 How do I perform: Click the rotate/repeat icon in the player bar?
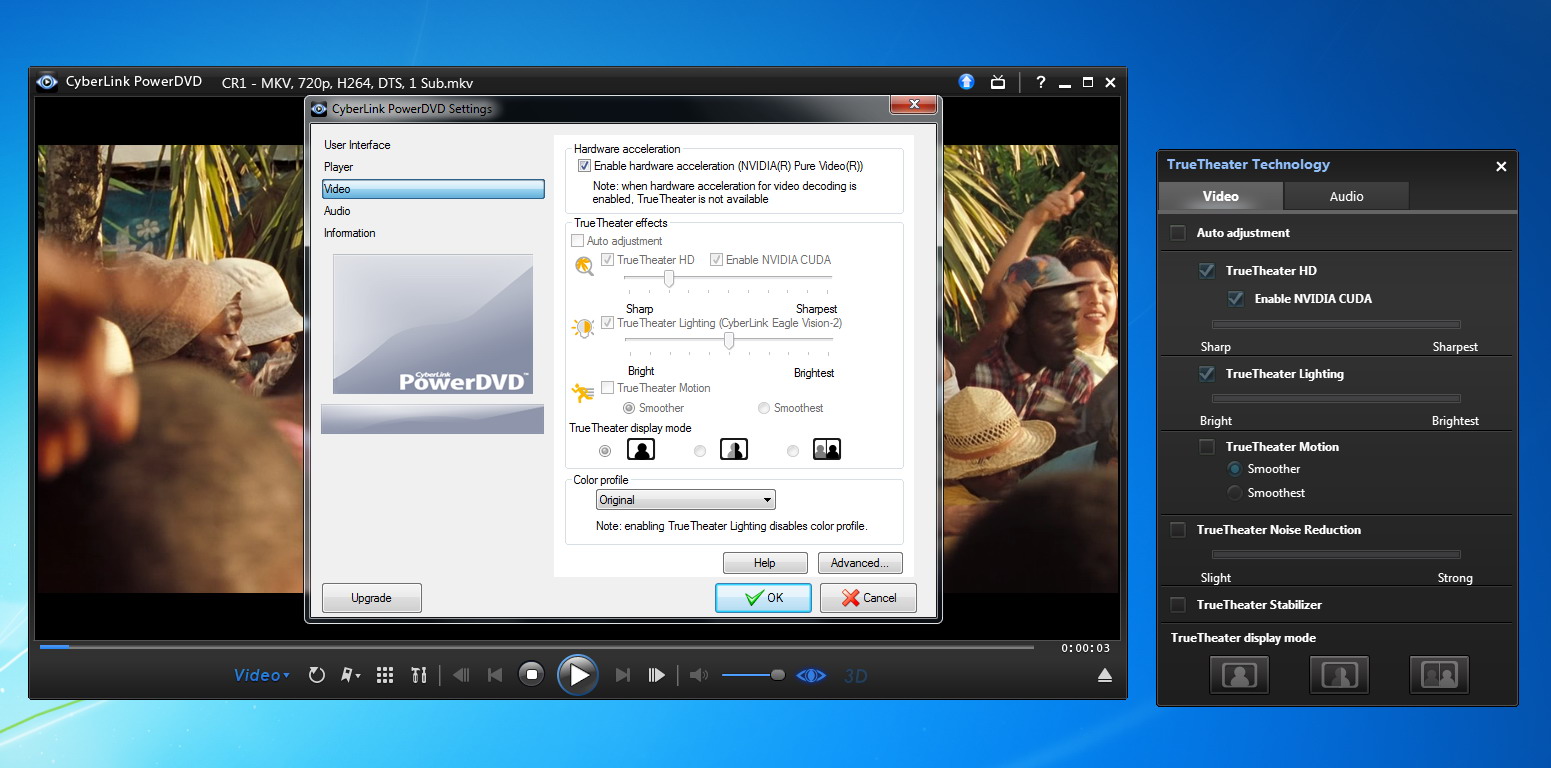coord(317,675)
